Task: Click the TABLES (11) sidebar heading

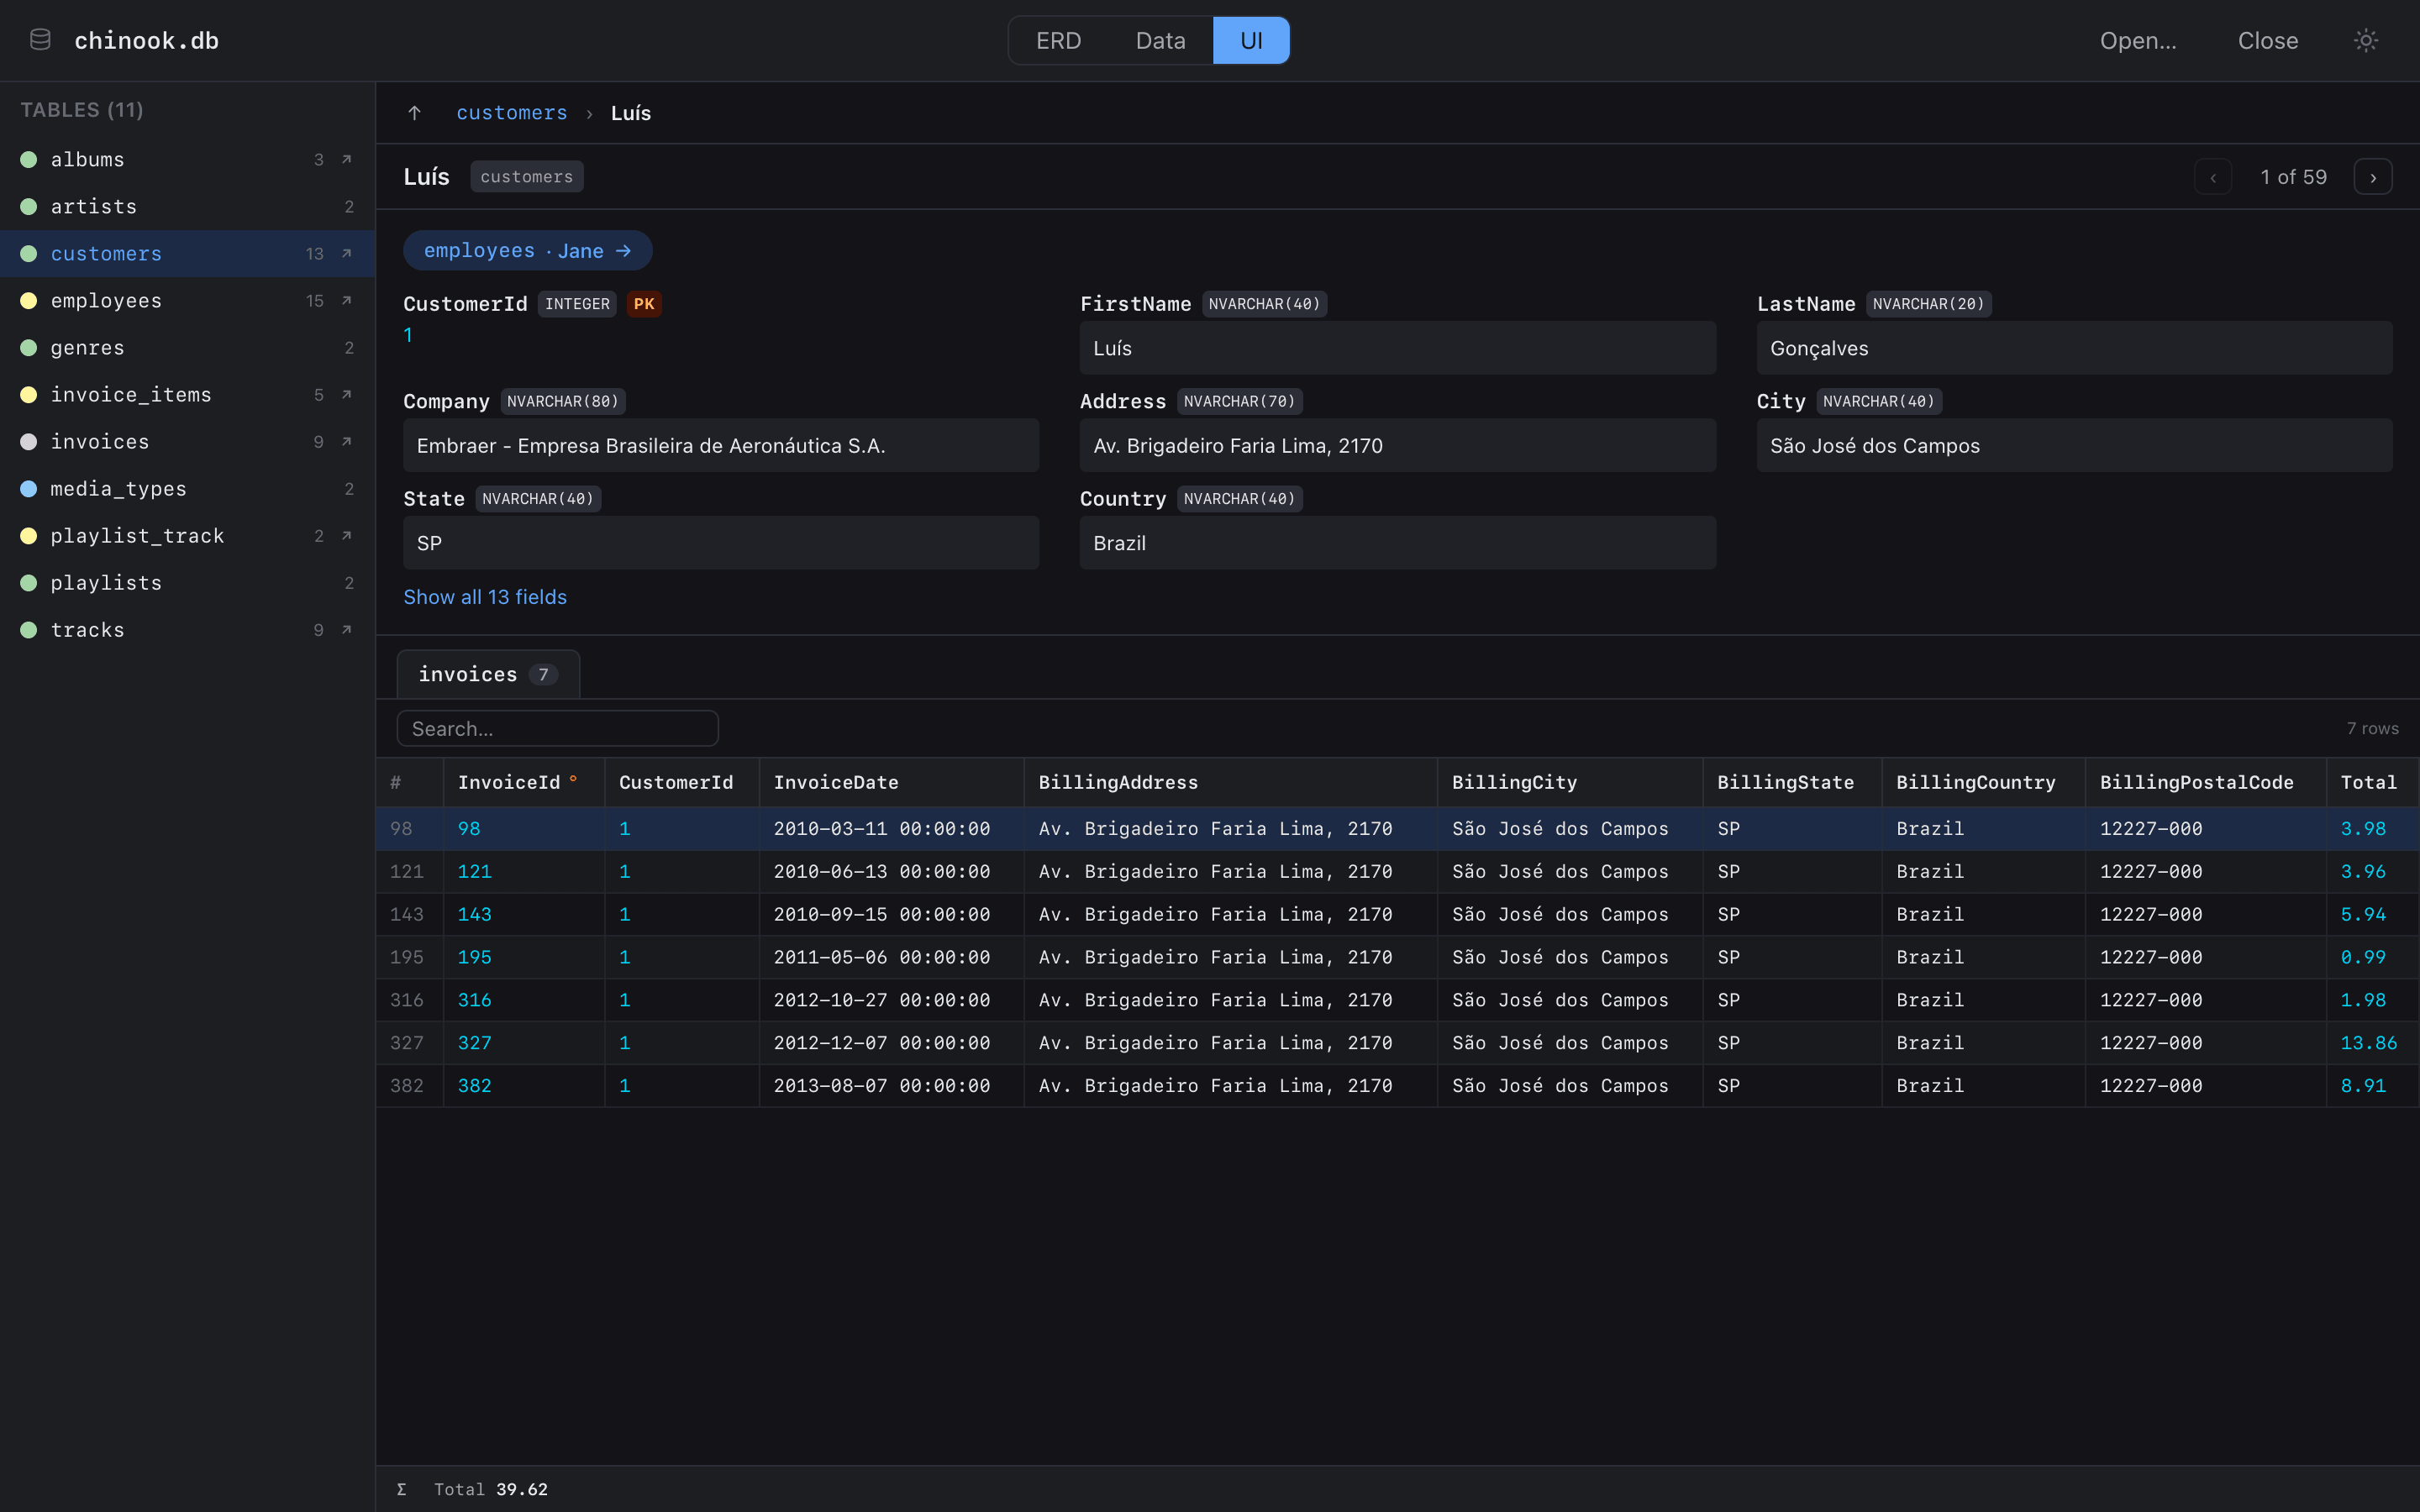Action: [x=82, y=110]
